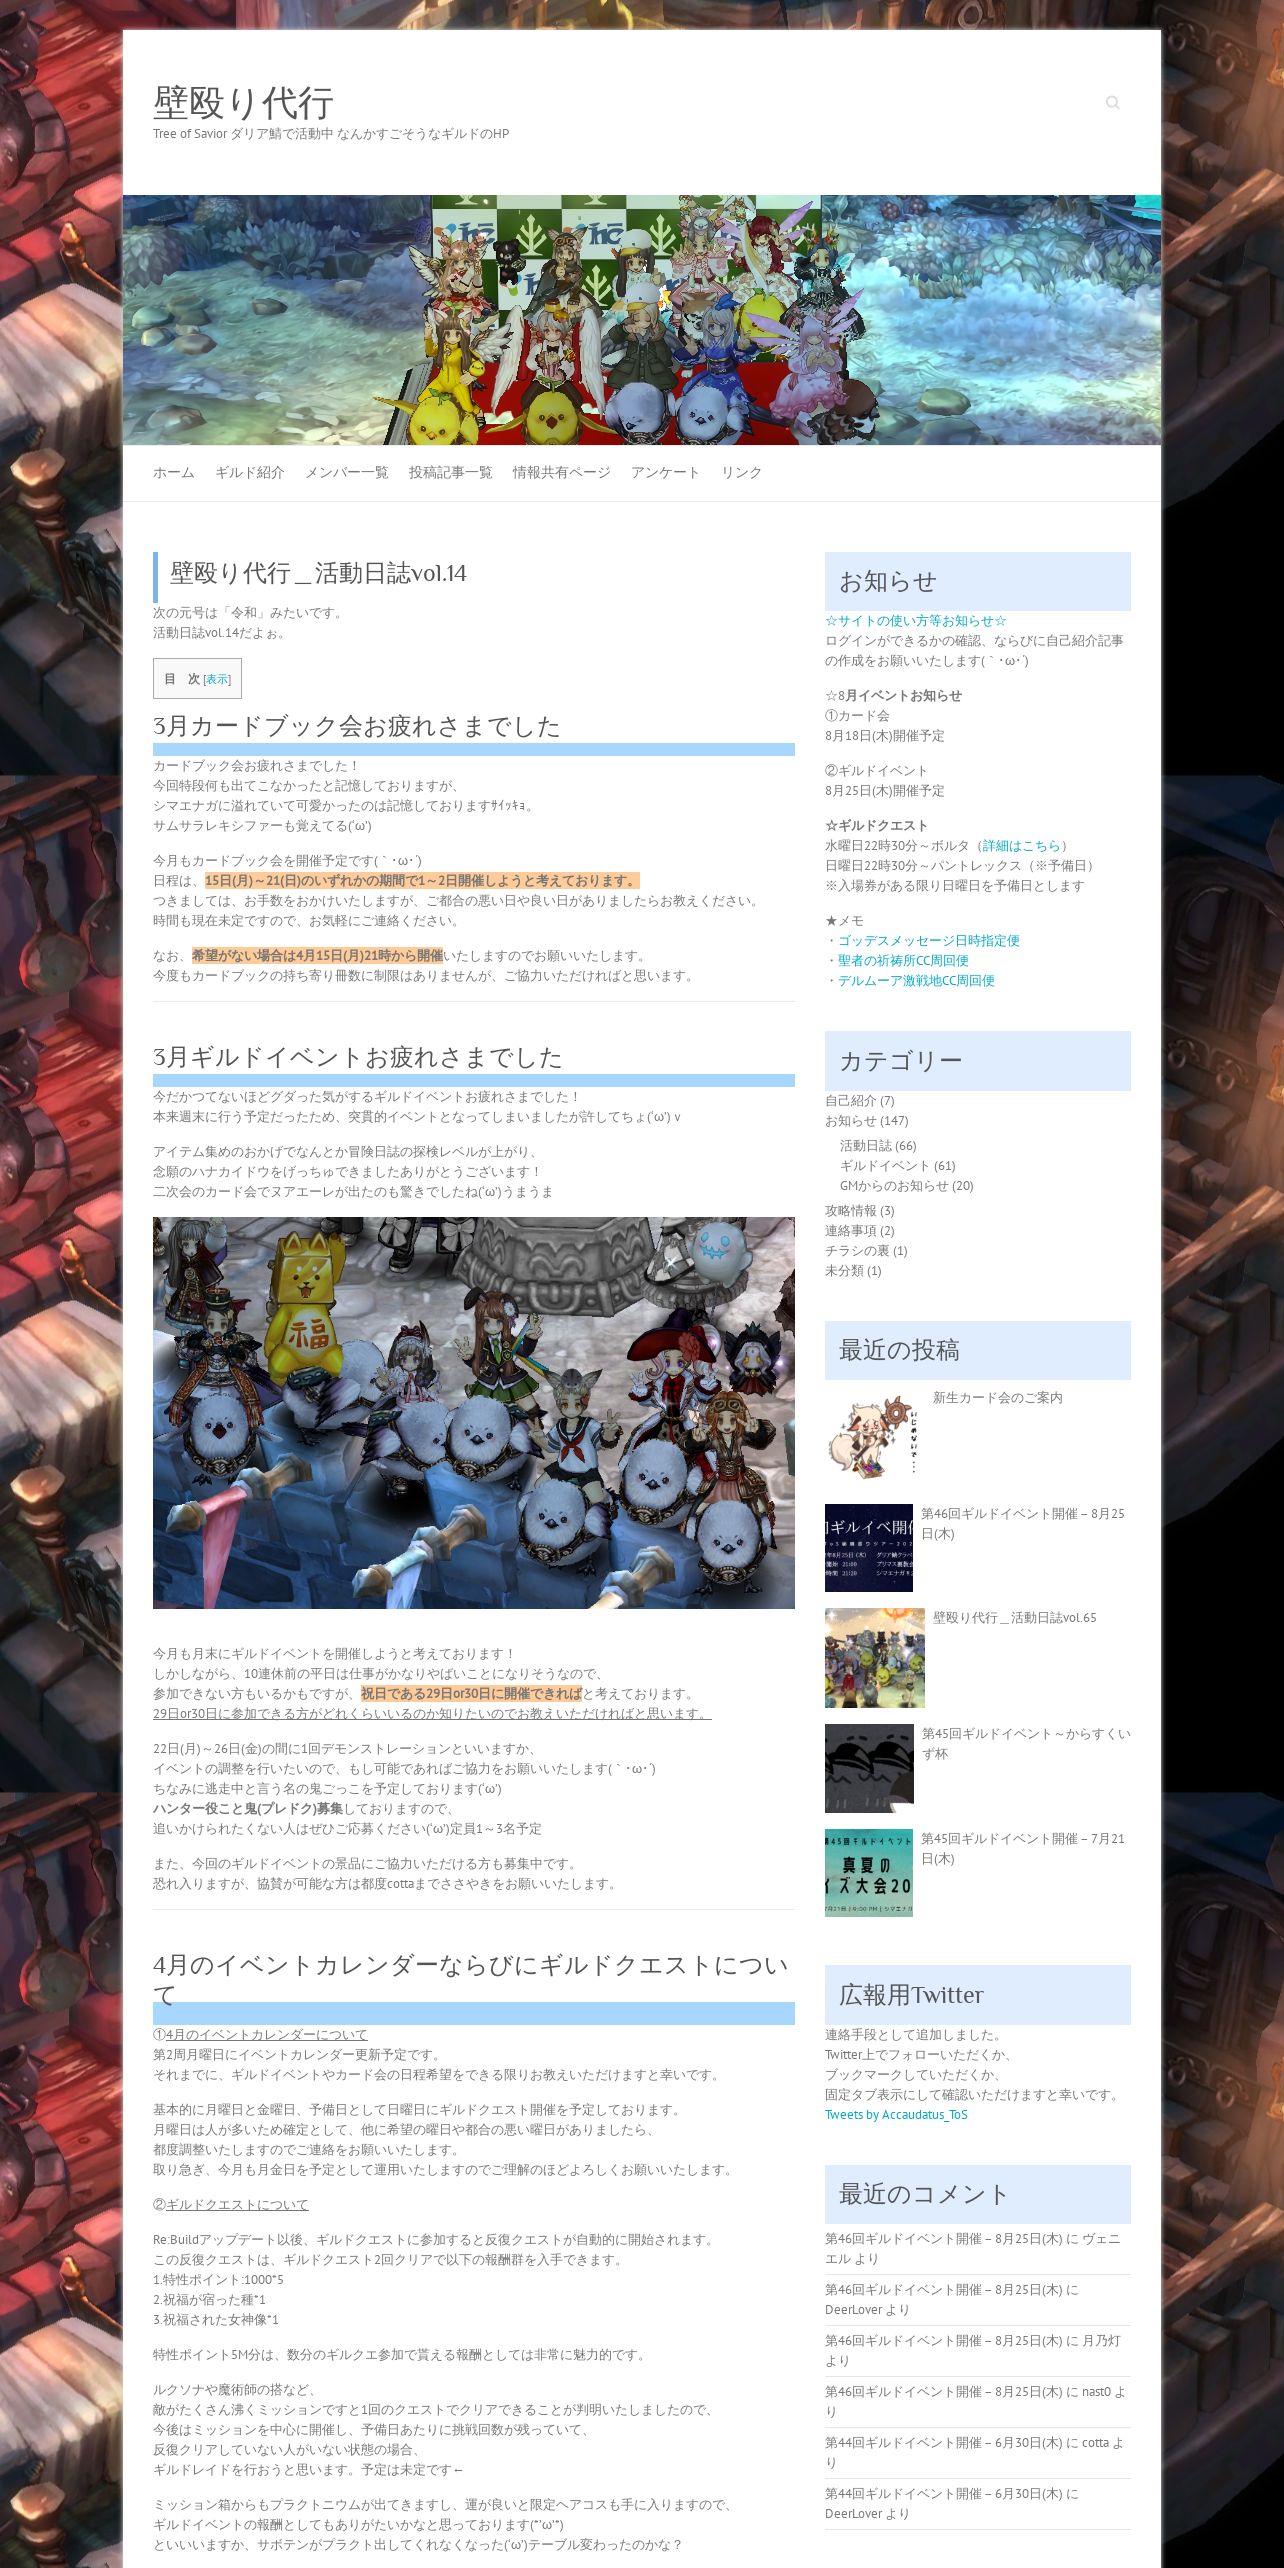
Task: Open the ホーム menu item
Action: click(x=174, y=472)
